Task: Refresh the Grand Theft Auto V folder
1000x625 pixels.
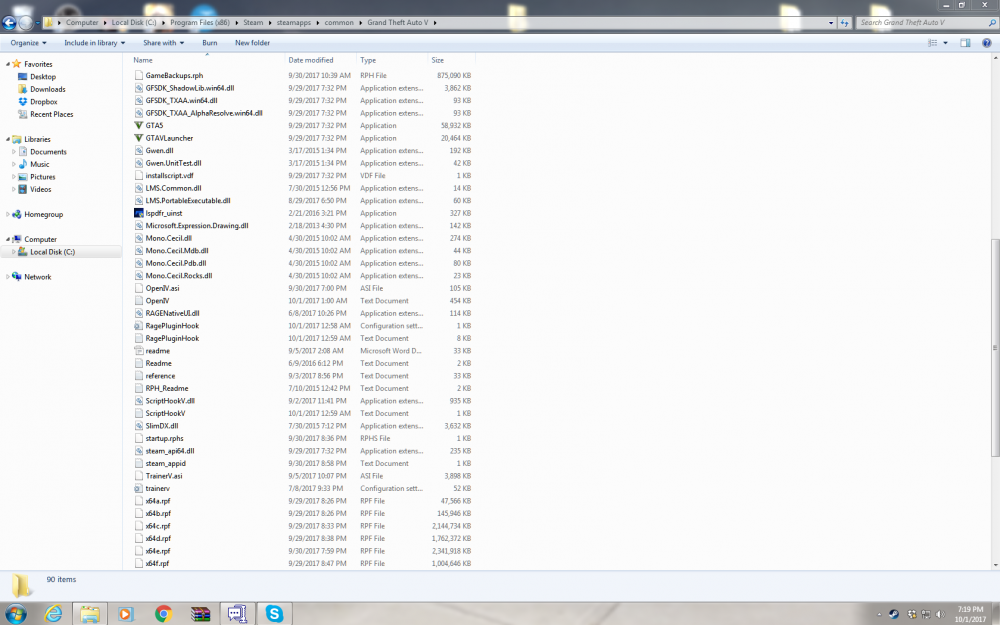Action: (844, 23)
